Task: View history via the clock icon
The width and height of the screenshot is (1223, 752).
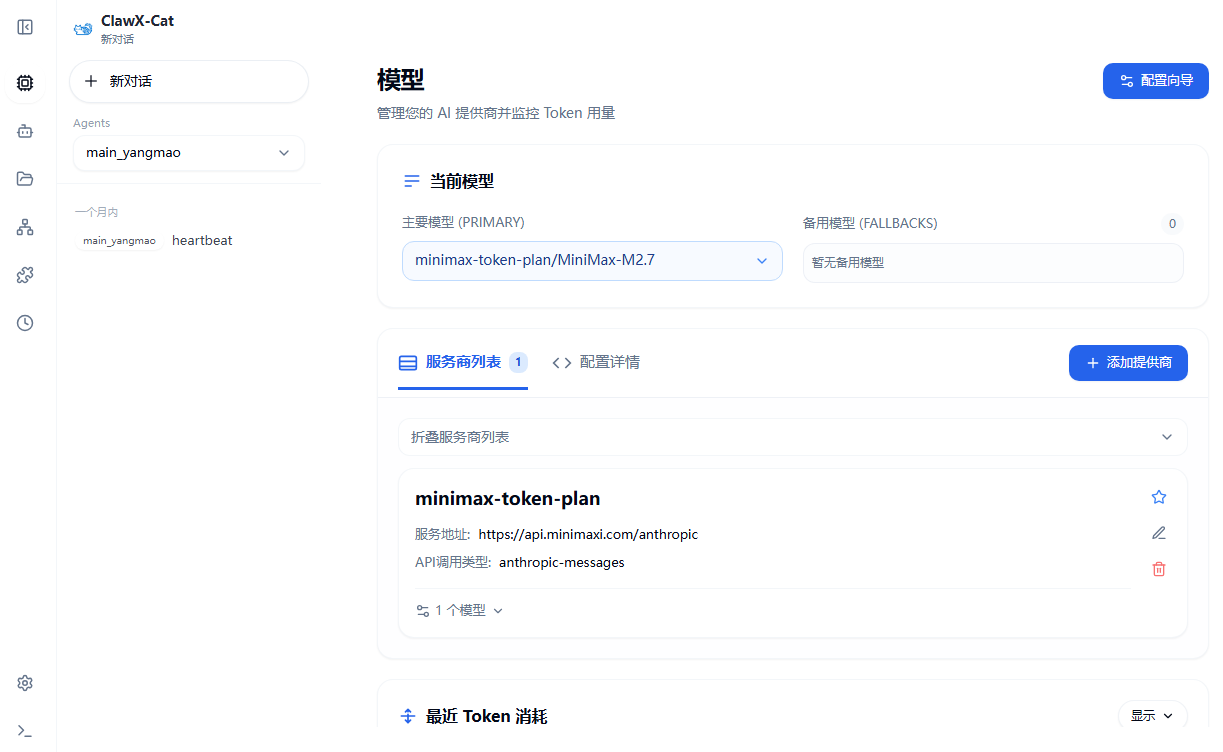Action: tap(24, 322)
